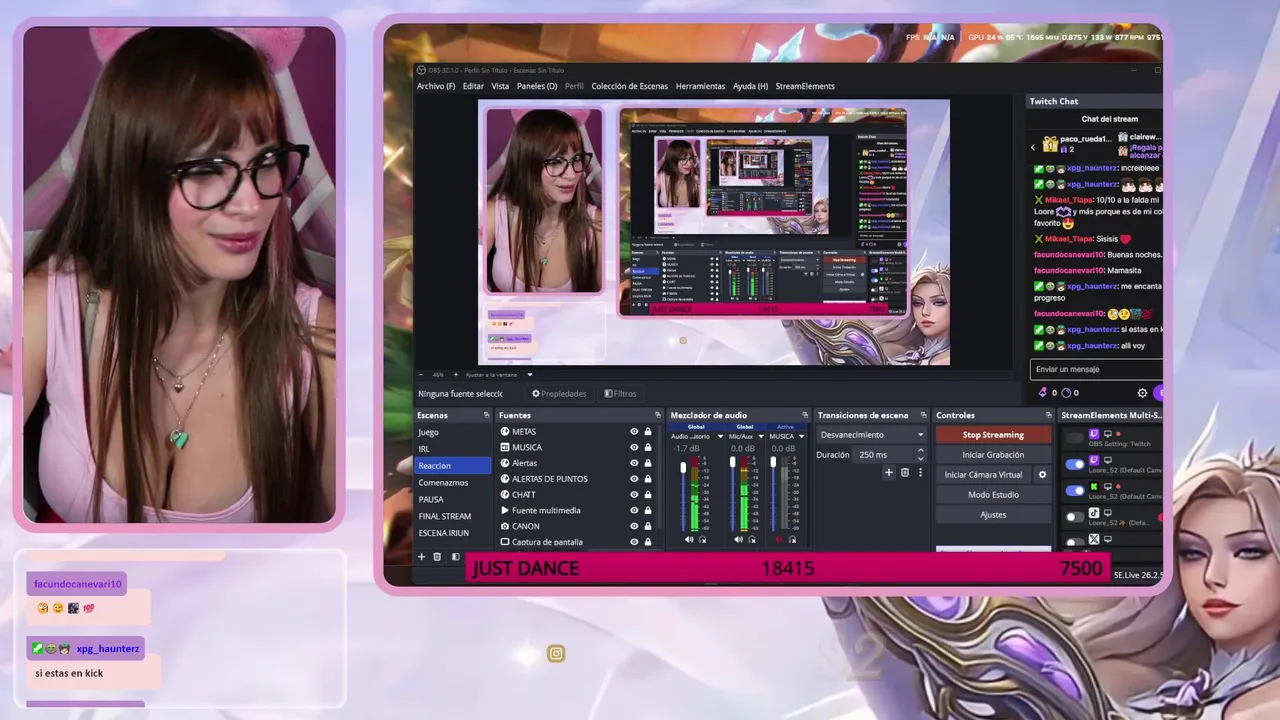Pop out the Controles dock panel
Image resolution: width=1280 pixels, height=720 pixels.
(x=1048, y=415)
